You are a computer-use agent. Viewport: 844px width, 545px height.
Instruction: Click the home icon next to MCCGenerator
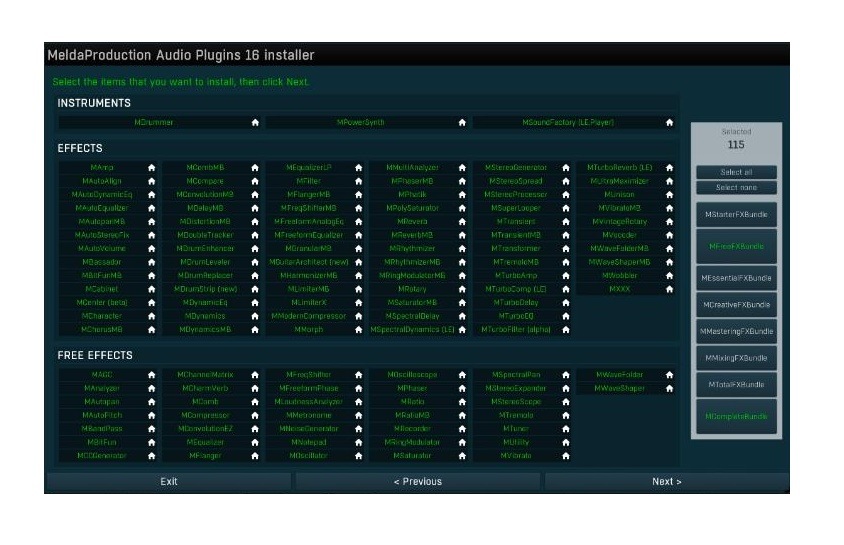coord(151,456)
